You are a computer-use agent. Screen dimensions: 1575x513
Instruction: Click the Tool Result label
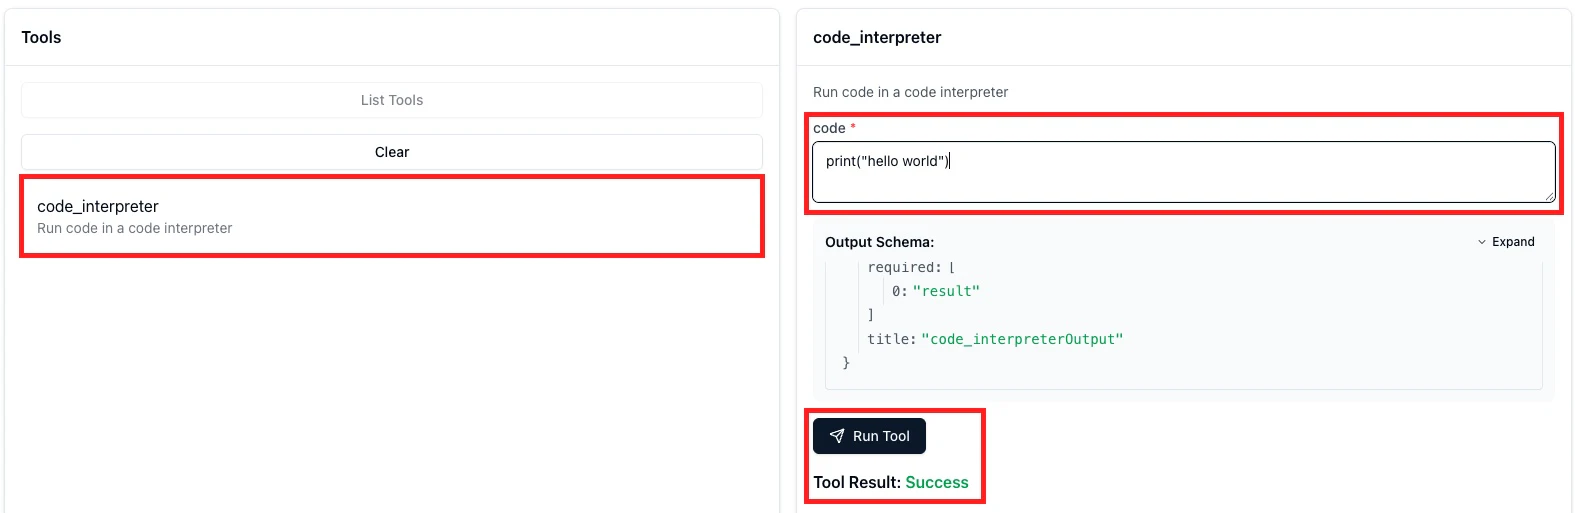[x=857, y=482]
